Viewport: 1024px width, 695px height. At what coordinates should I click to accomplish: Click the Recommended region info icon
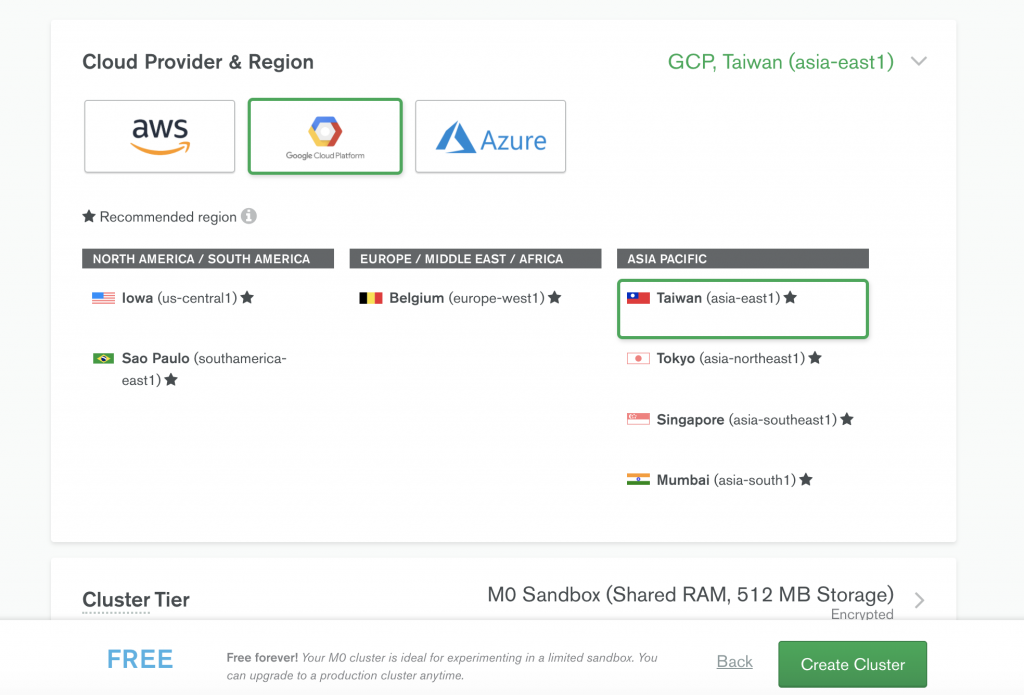coord(249,216)
